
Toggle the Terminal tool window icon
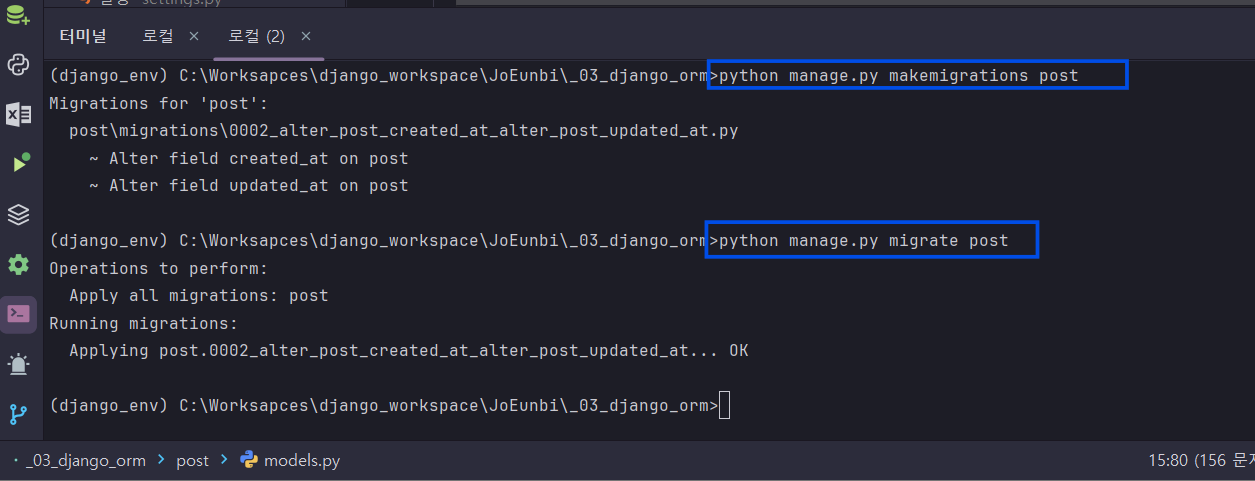coord(18,314)
